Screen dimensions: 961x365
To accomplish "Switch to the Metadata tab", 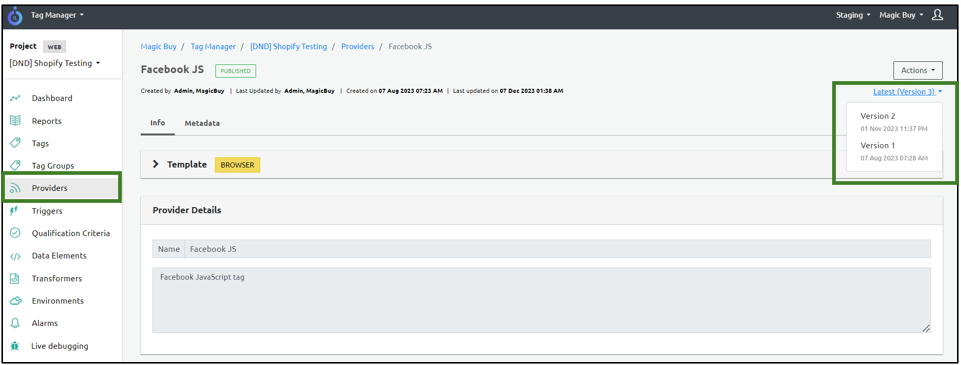I will pos(202,123).
